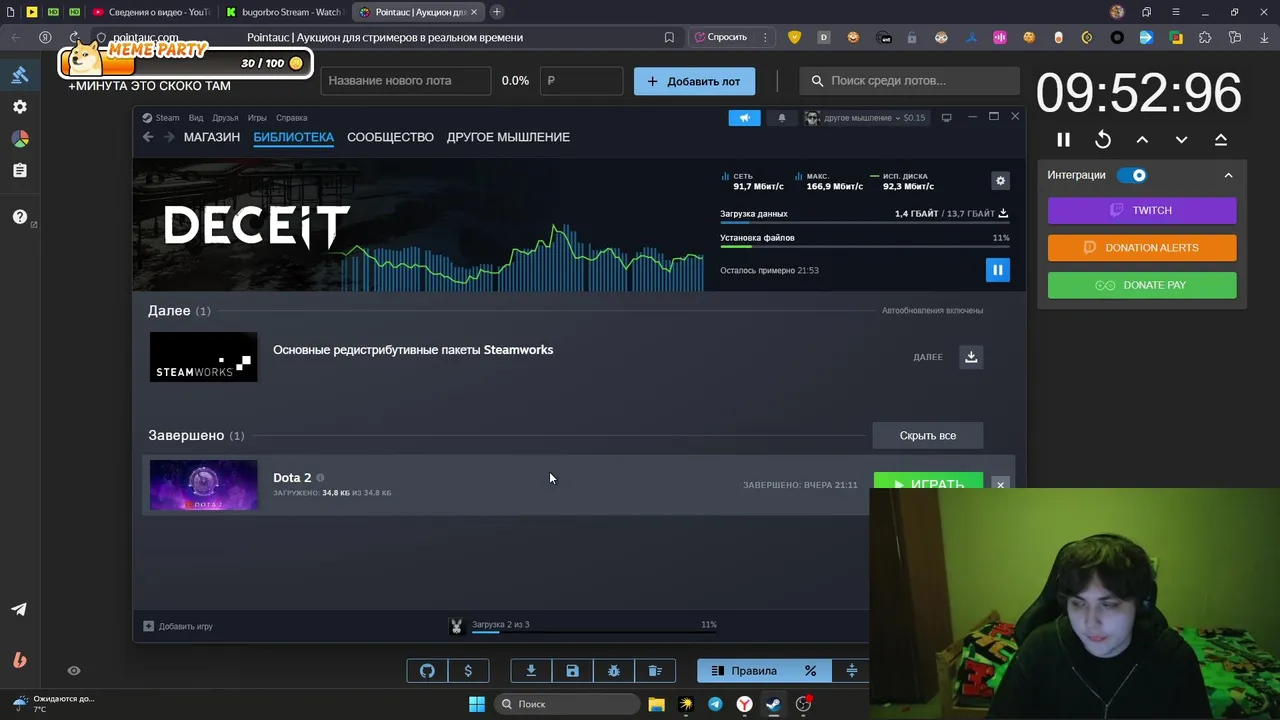1280x720 pixels.
Task: Click timer double-up arrow icon
Action: click(x=1221, y=140)
